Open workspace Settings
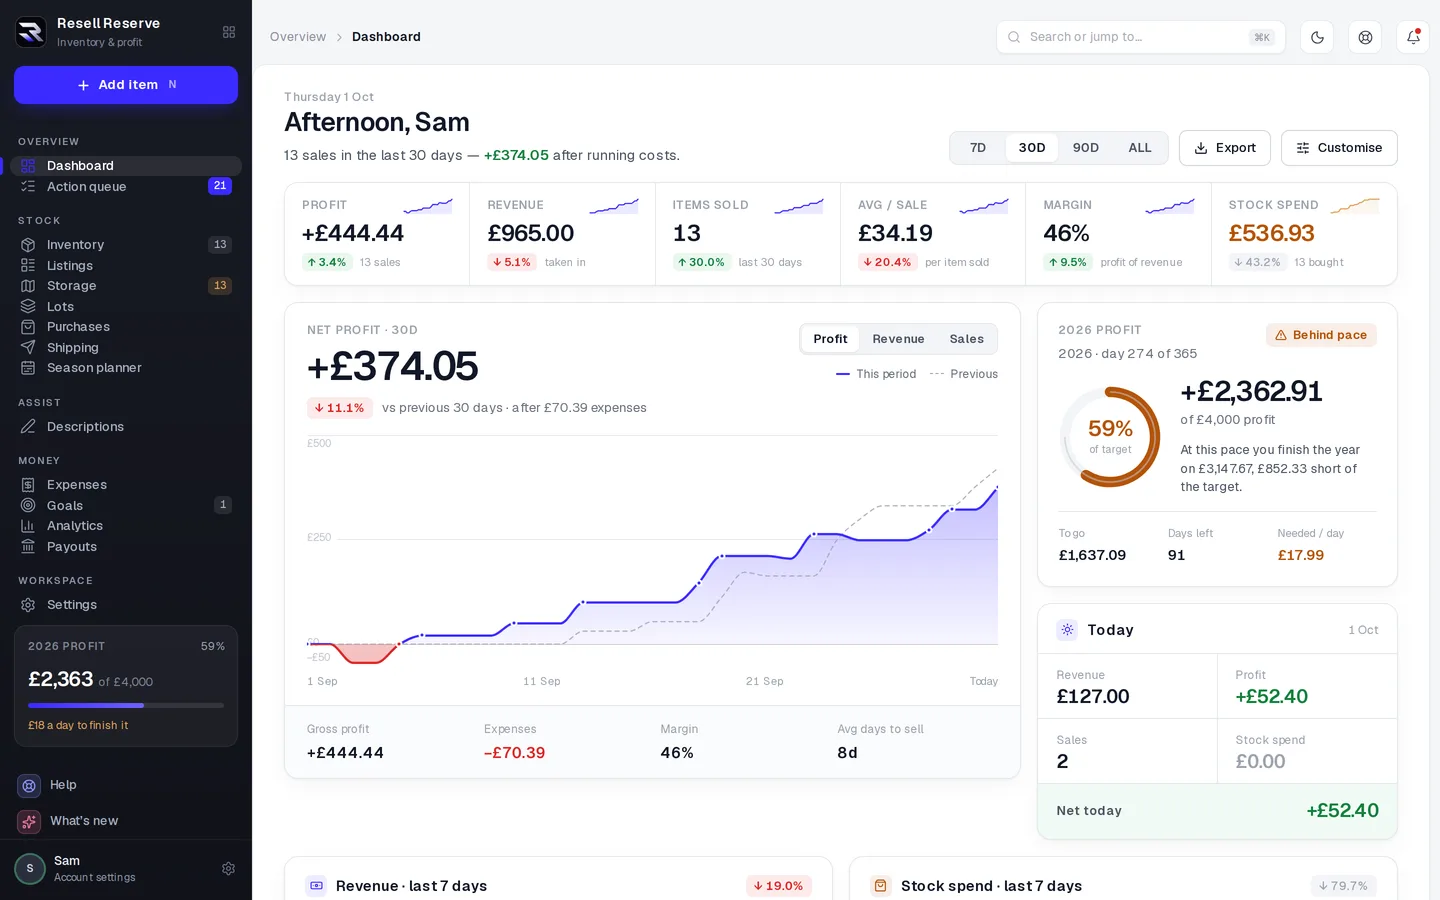The image size is (1440, 900). pos(126,605)
